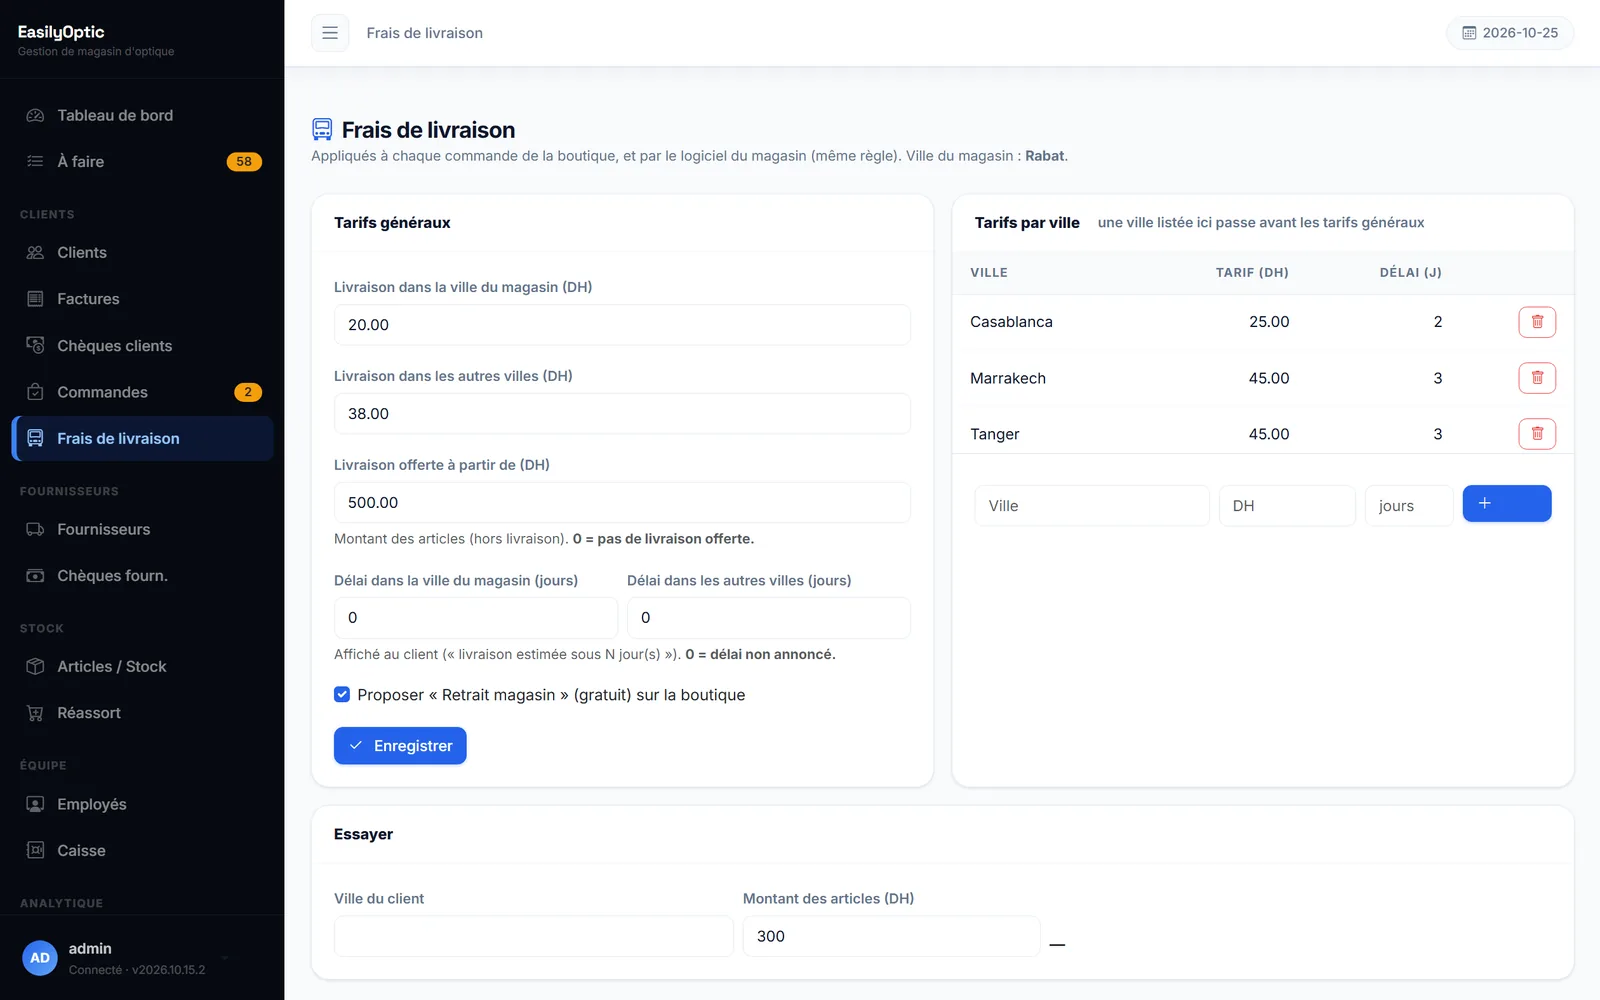1600x1000 pixels.
Task: Focus Délai dans les autres villes field
Action: (769, 618)
